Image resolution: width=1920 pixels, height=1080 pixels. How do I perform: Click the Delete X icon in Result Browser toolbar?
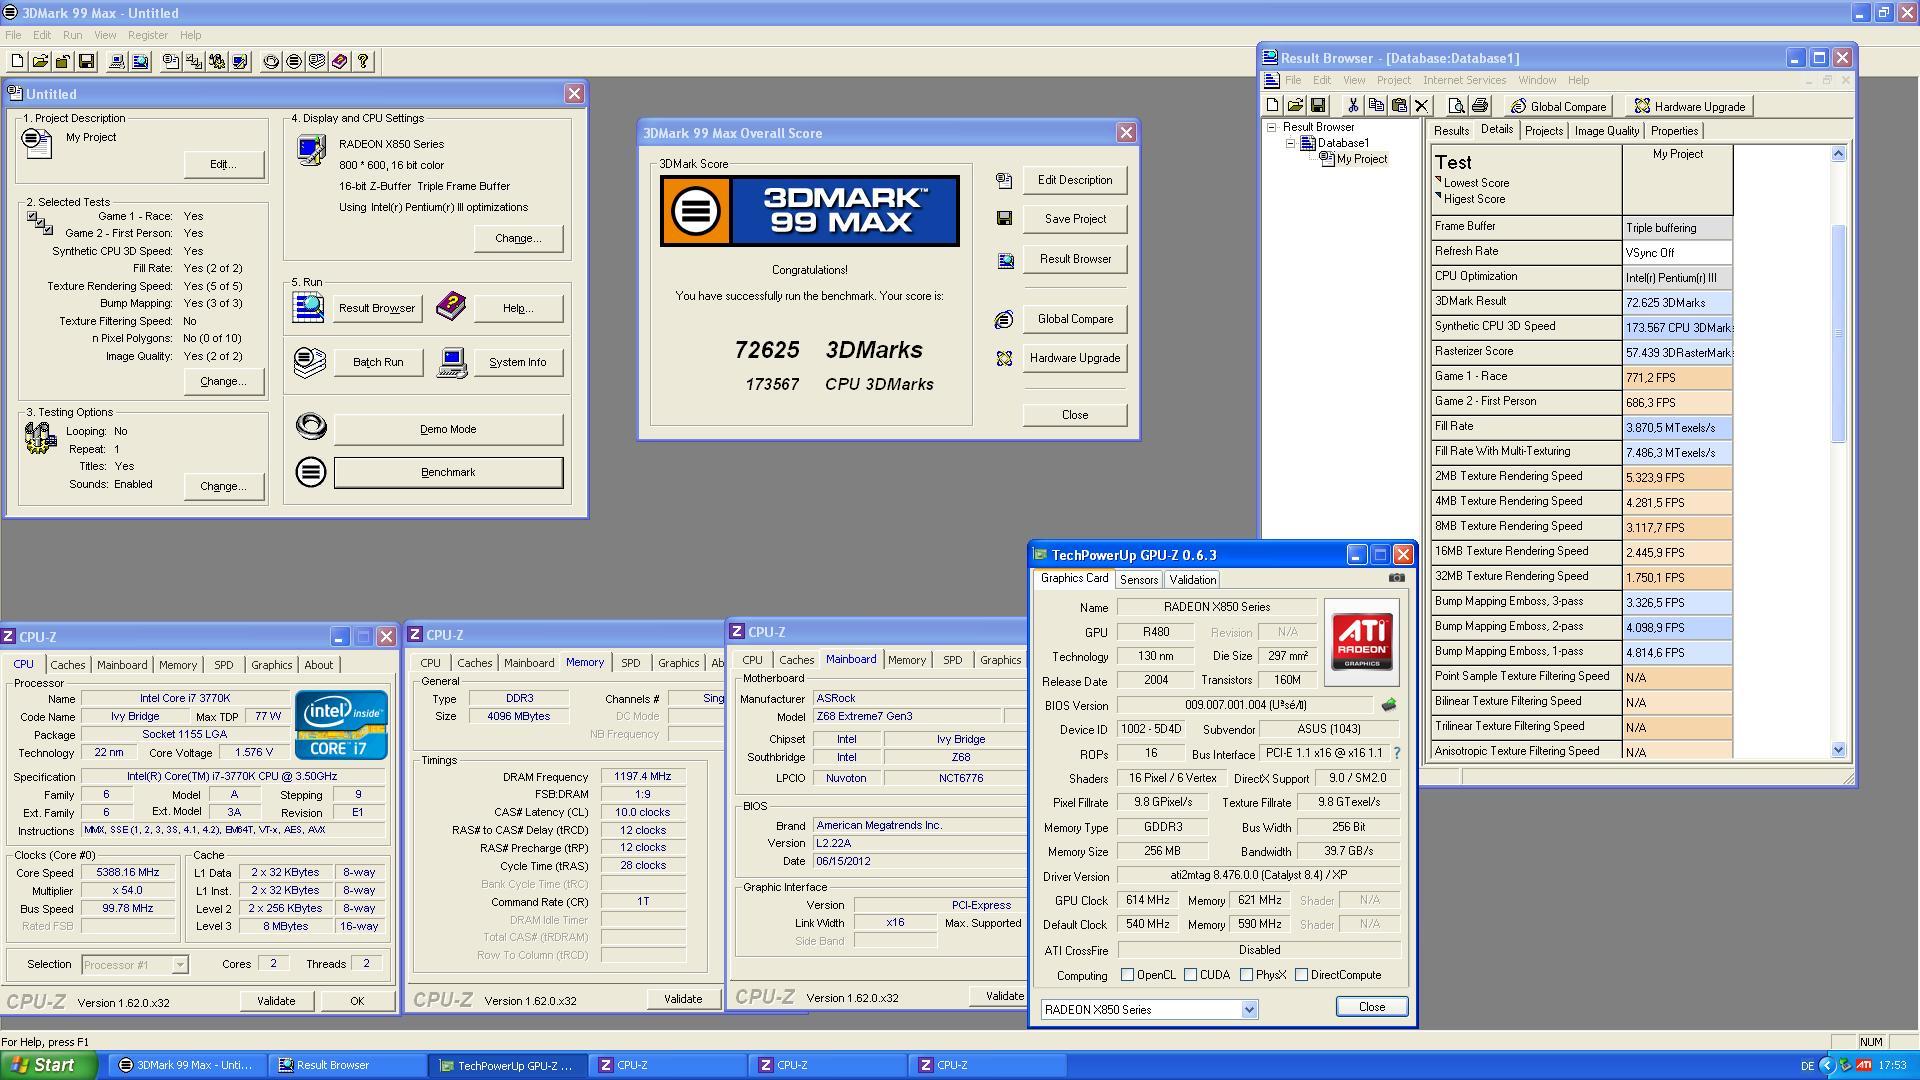coord(1422,106)
